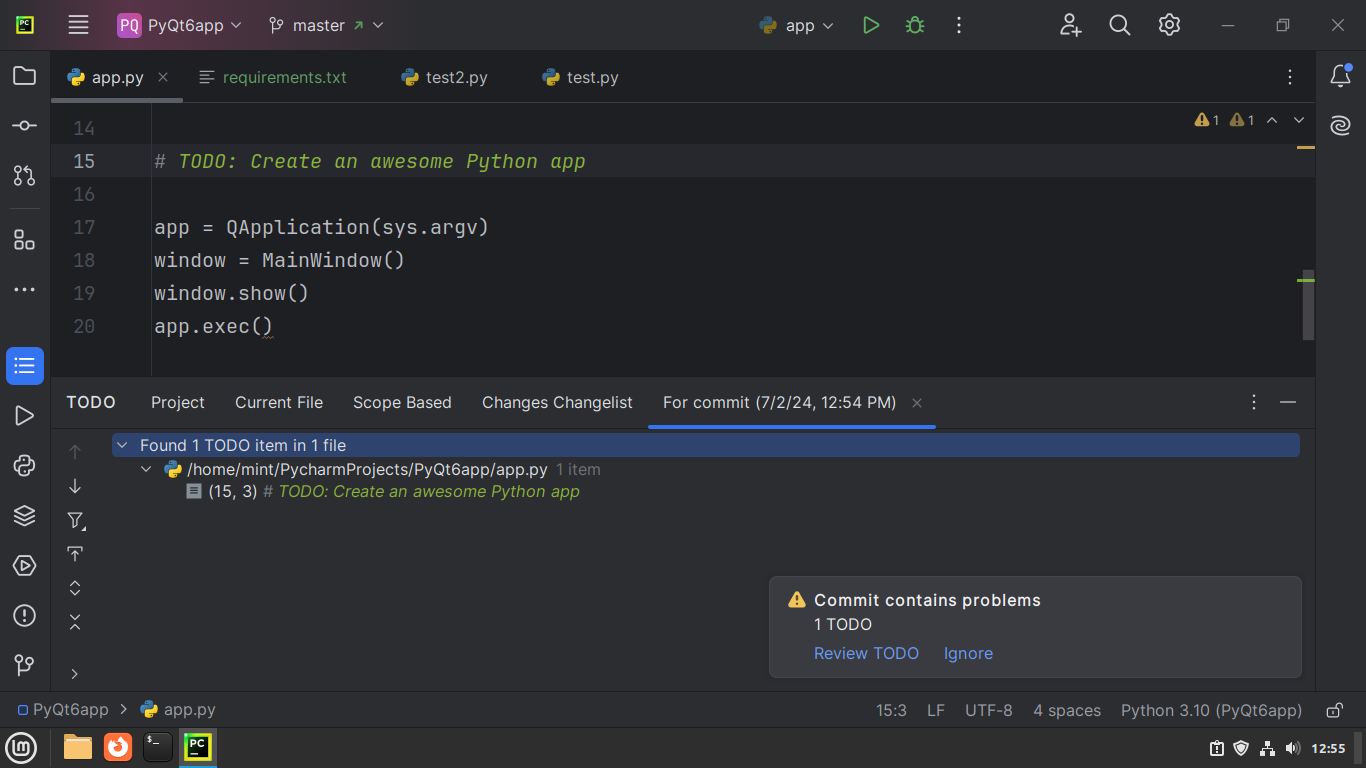The height and width of the screenshot is (768, 1366).
Task: Select the TODO tool window icon
Action: coord(25,366)
